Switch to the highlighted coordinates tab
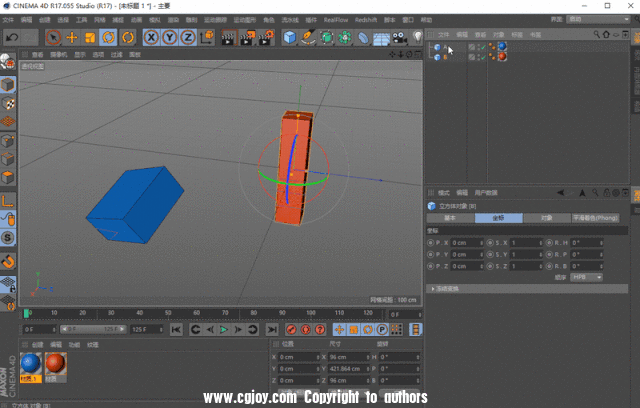This screenshot has height=408, width=640. coord(498,218)
